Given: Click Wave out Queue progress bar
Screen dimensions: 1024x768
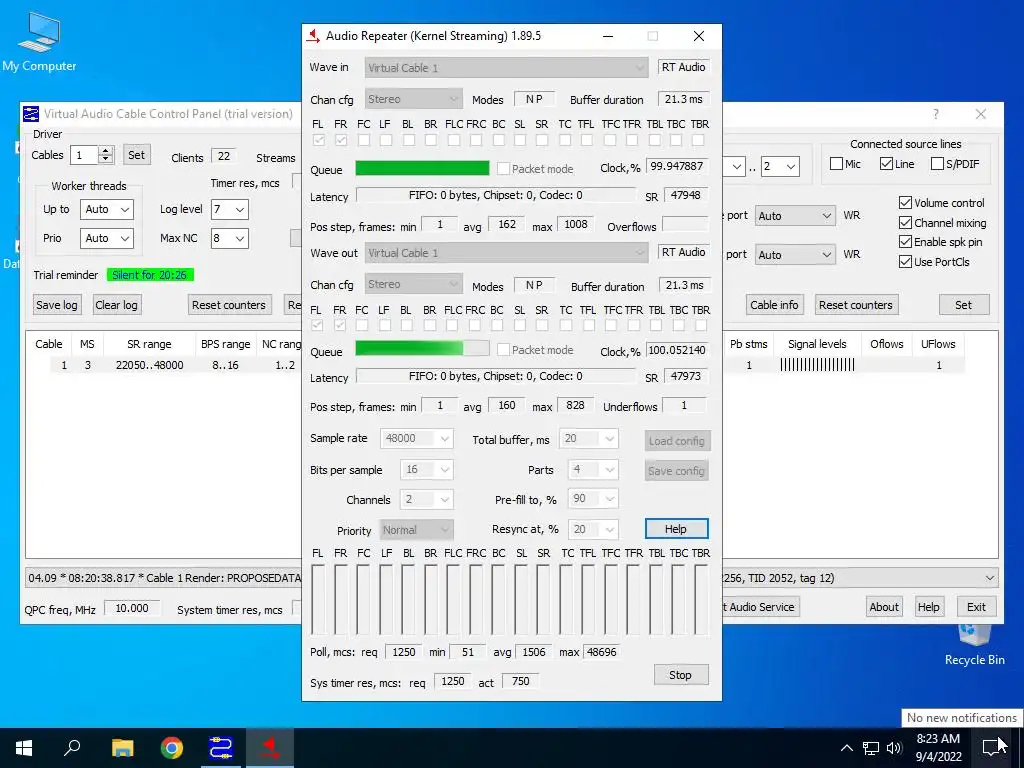Looking at the screenshot, I should click(x=423, y=348).
